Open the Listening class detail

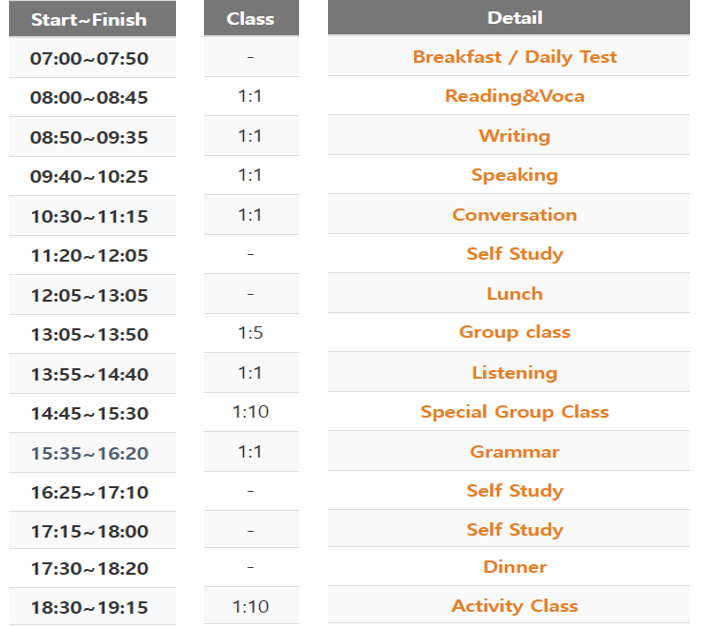pos(514,373)
